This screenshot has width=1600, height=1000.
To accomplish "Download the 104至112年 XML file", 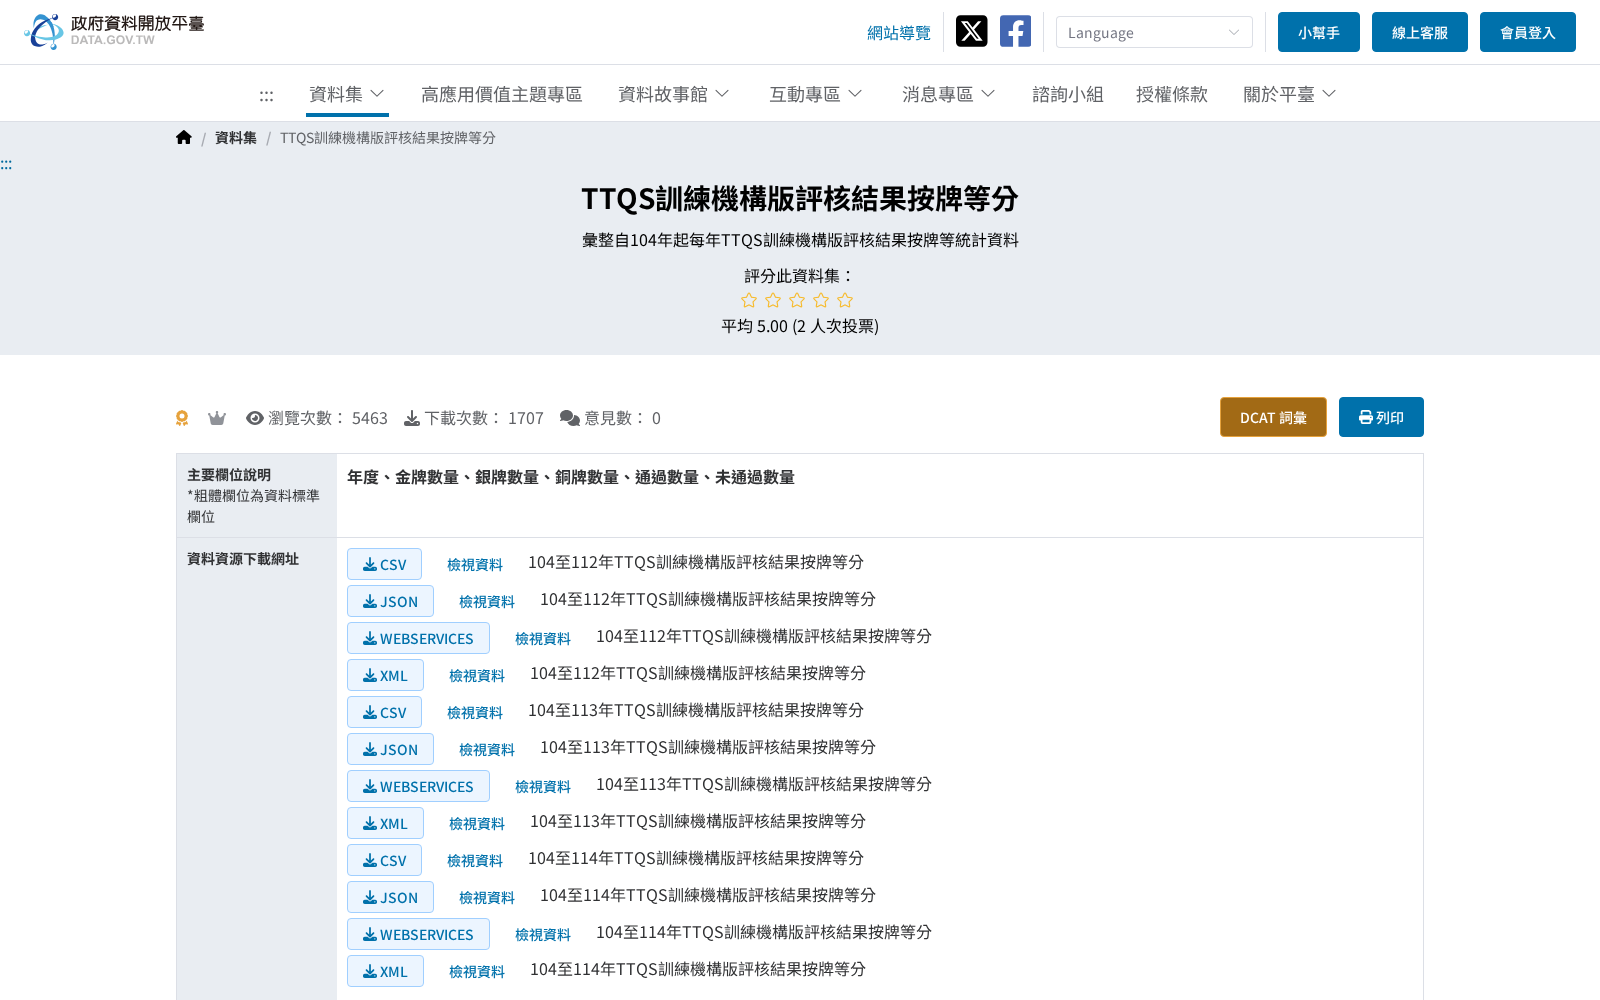I will [x=385, y=675].
